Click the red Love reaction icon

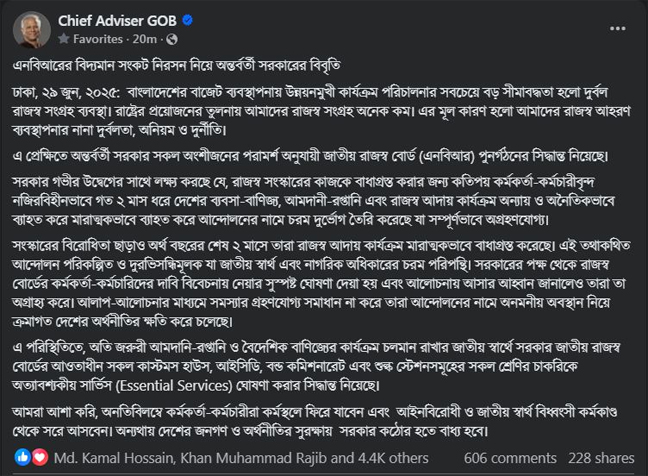pyautogui.click(x=40, y=457)
